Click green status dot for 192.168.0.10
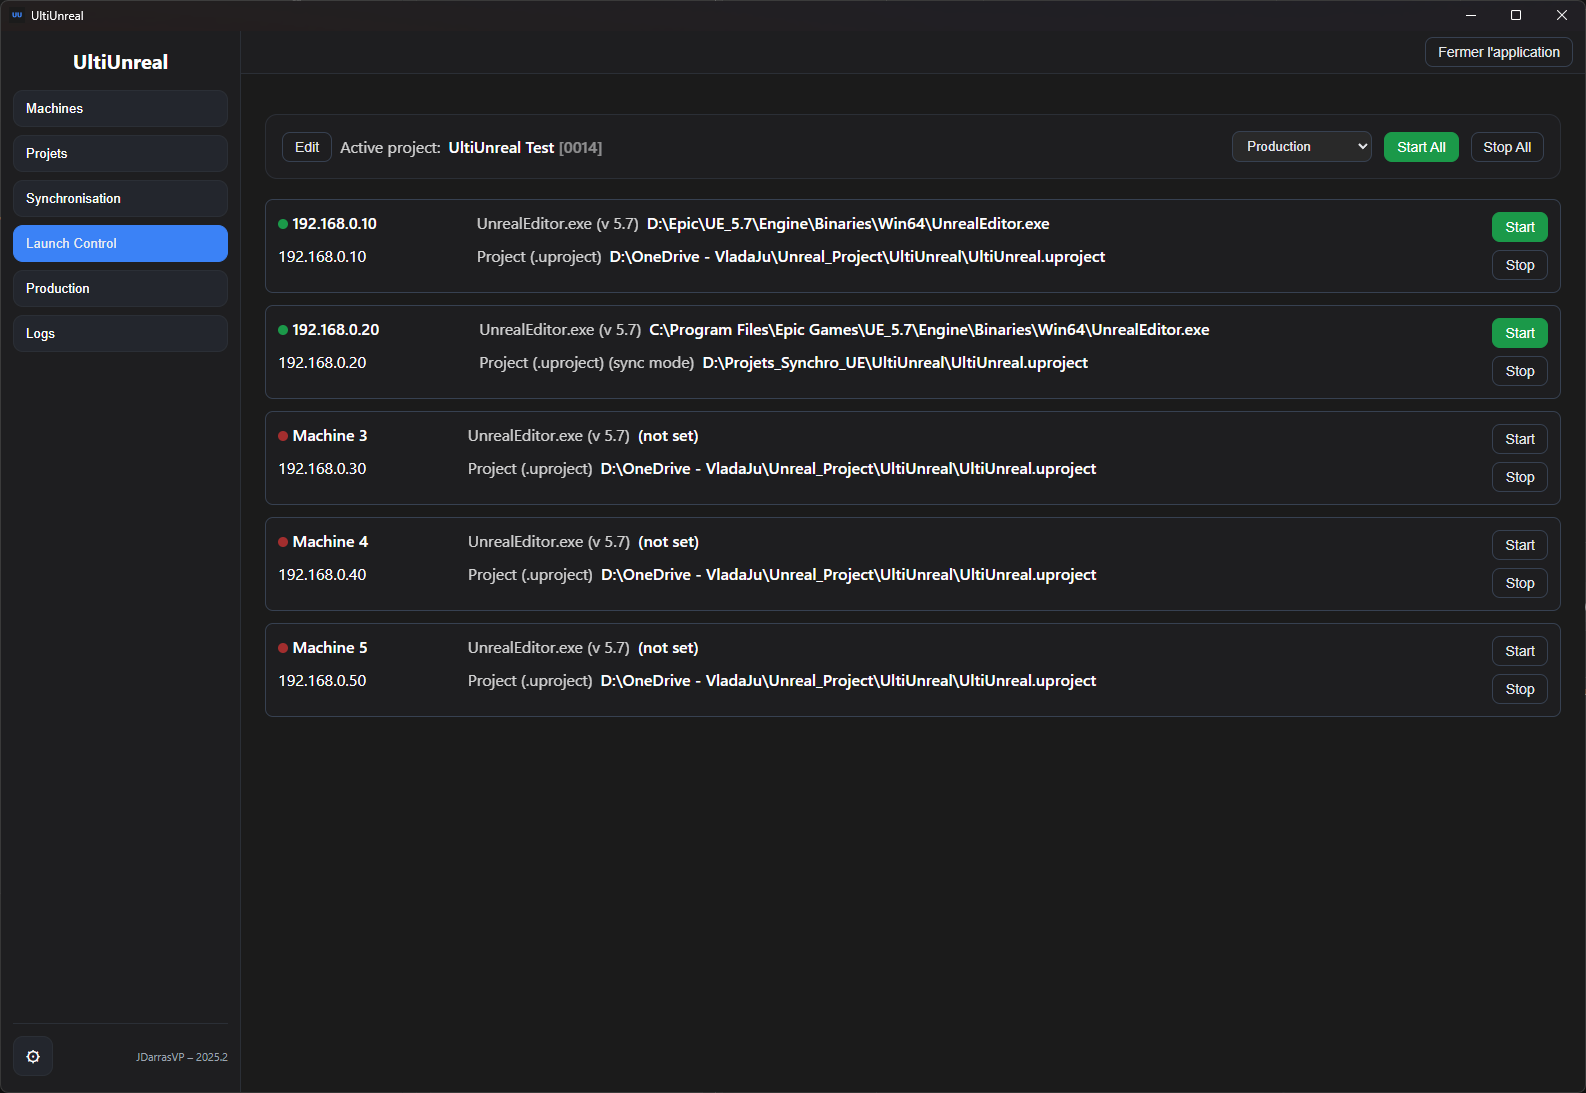The image size is (1586, 1093). point(283,224)
